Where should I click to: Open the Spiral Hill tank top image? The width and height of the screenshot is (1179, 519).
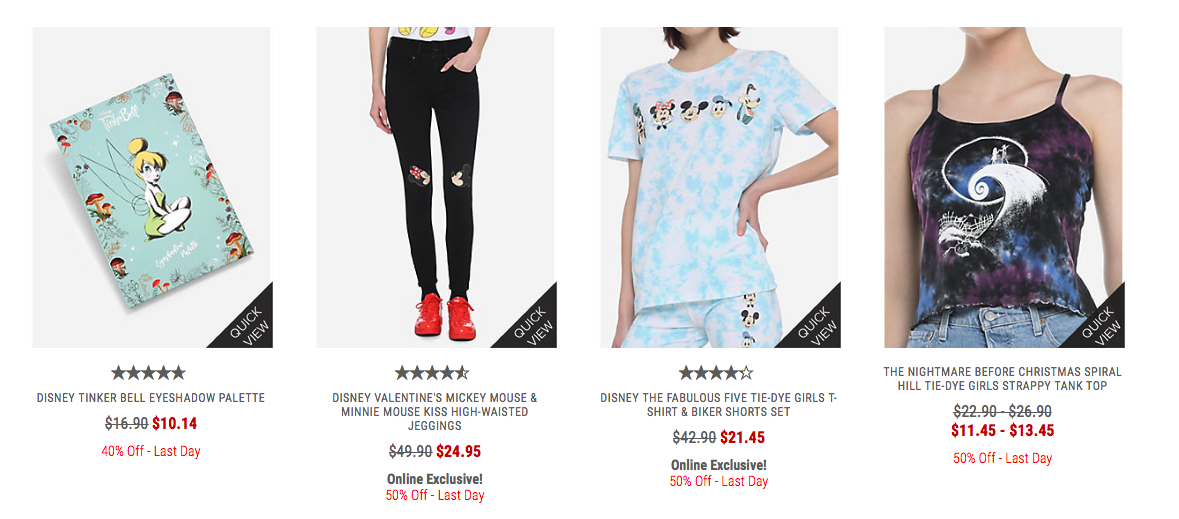coord(1003,187)
